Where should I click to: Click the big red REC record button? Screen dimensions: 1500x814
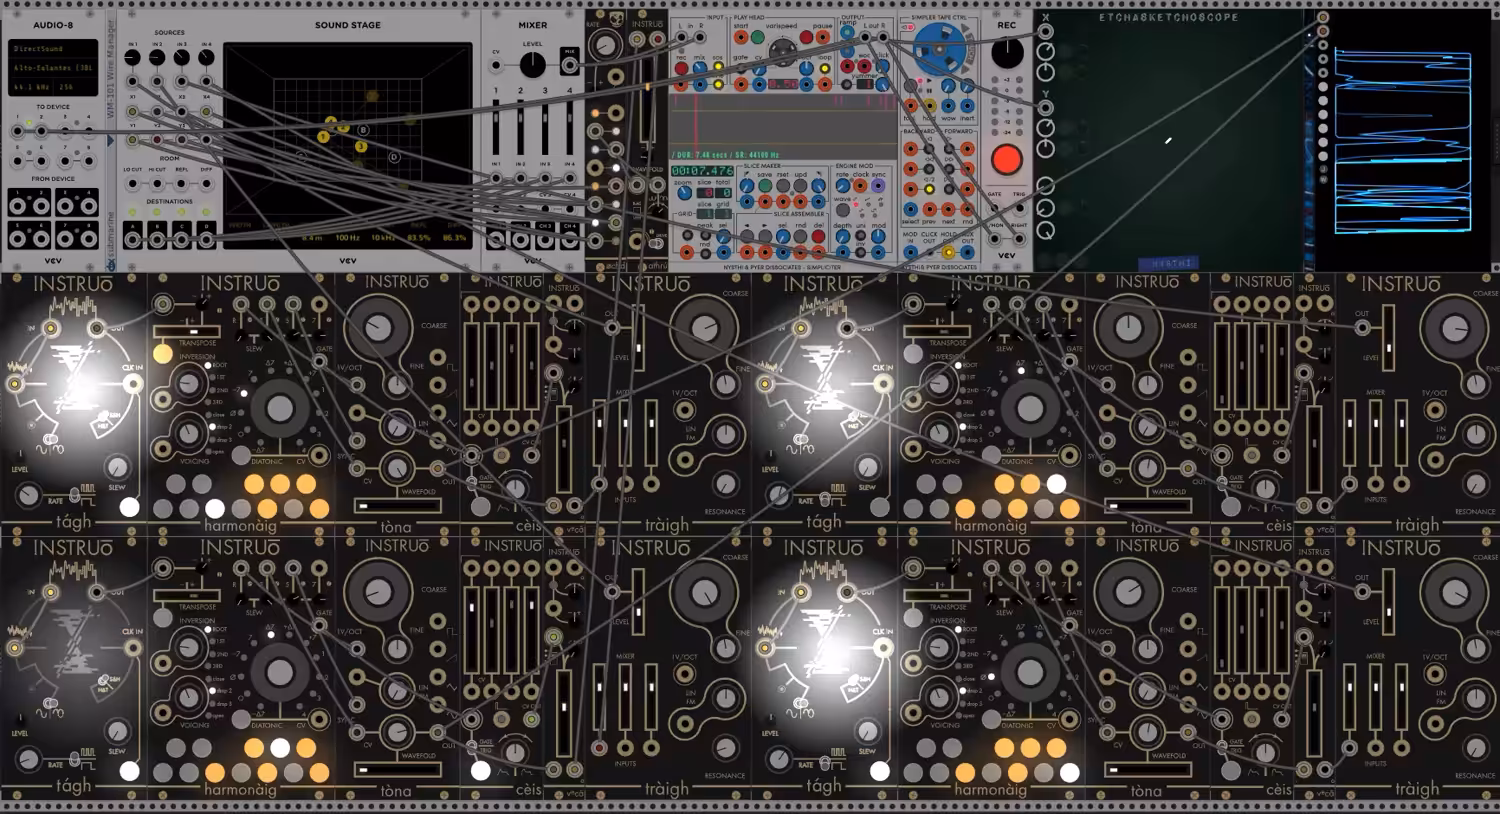(1006, 158)
